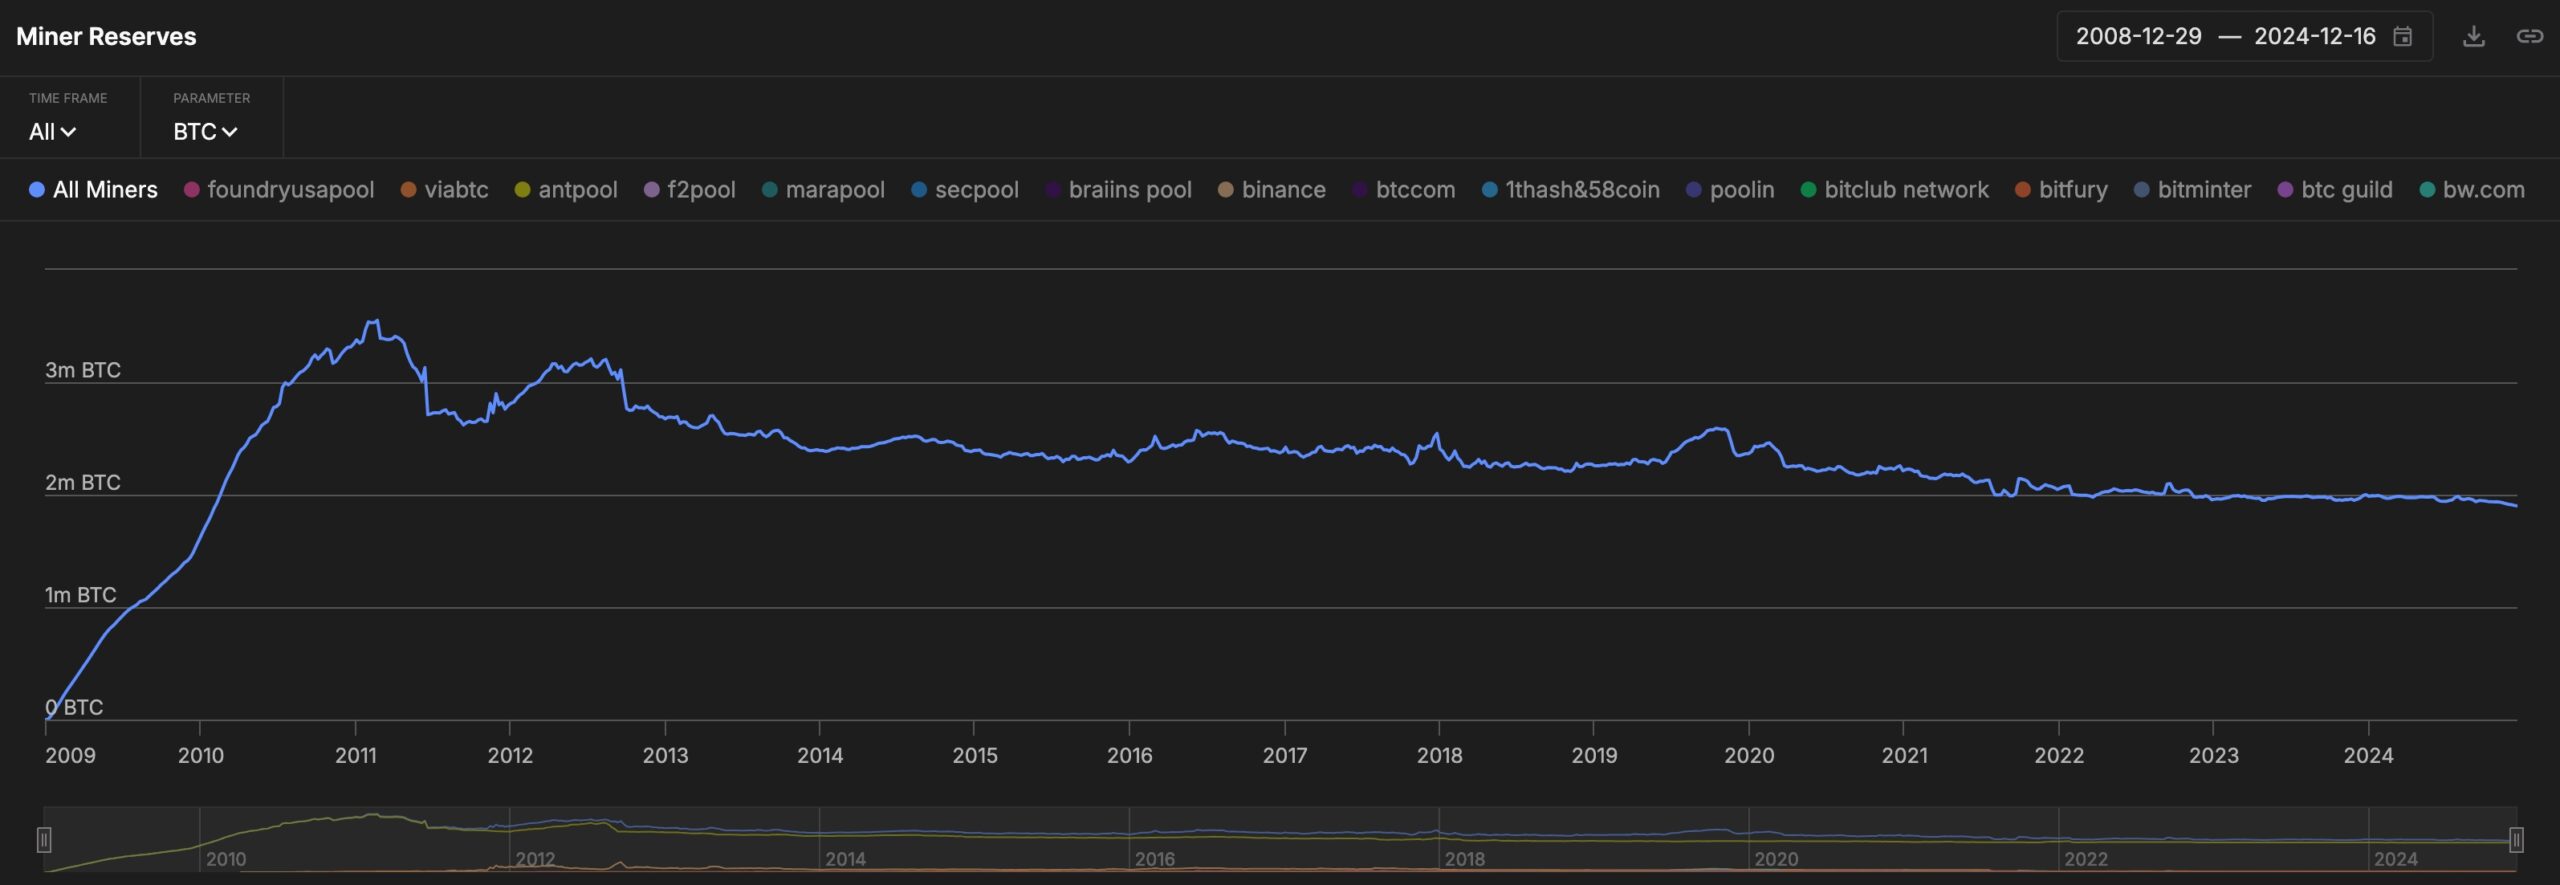
Task: Toggle braiins pool series in legend
Action: (1119, 190)
